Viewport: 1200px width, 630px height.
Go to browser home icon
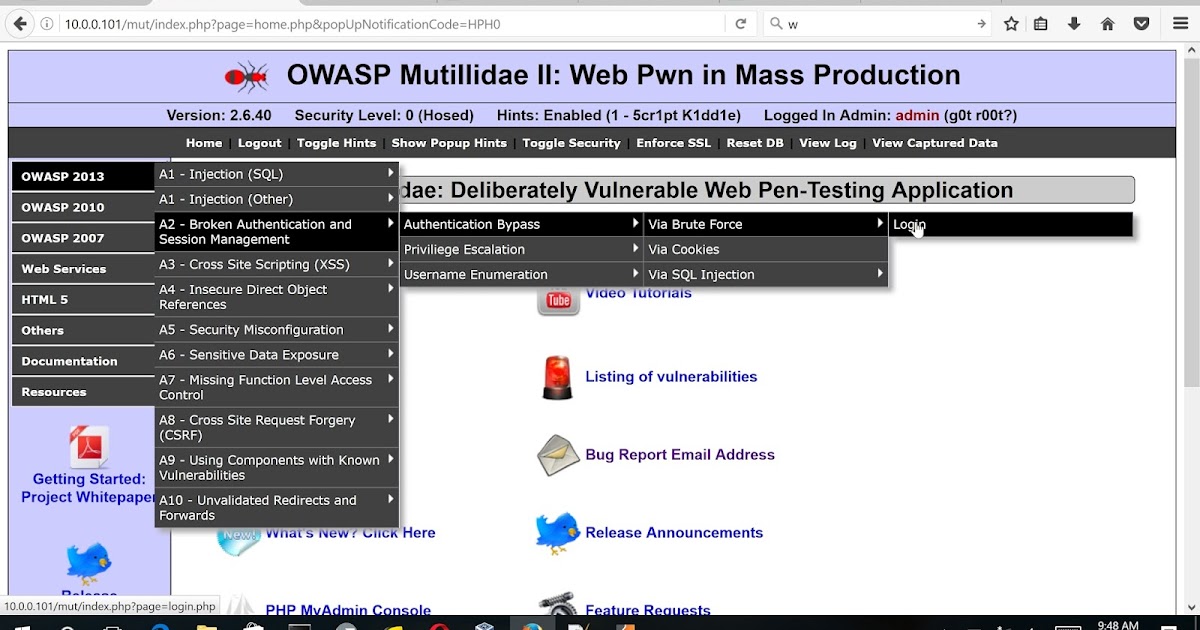[1107, 24]
